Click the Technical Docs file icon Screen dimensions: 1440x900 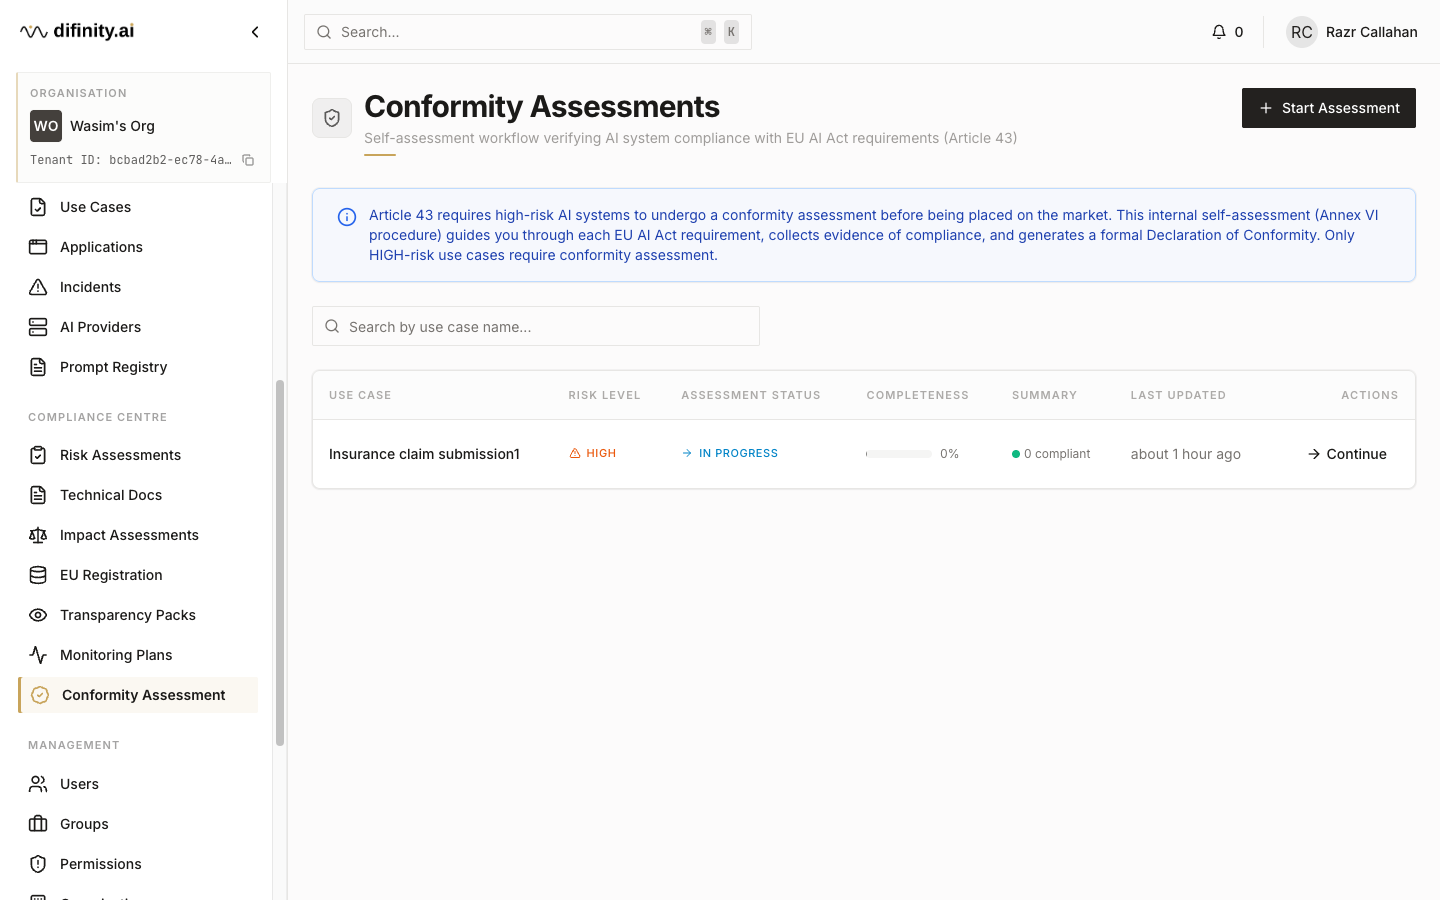tap(38, 495)
